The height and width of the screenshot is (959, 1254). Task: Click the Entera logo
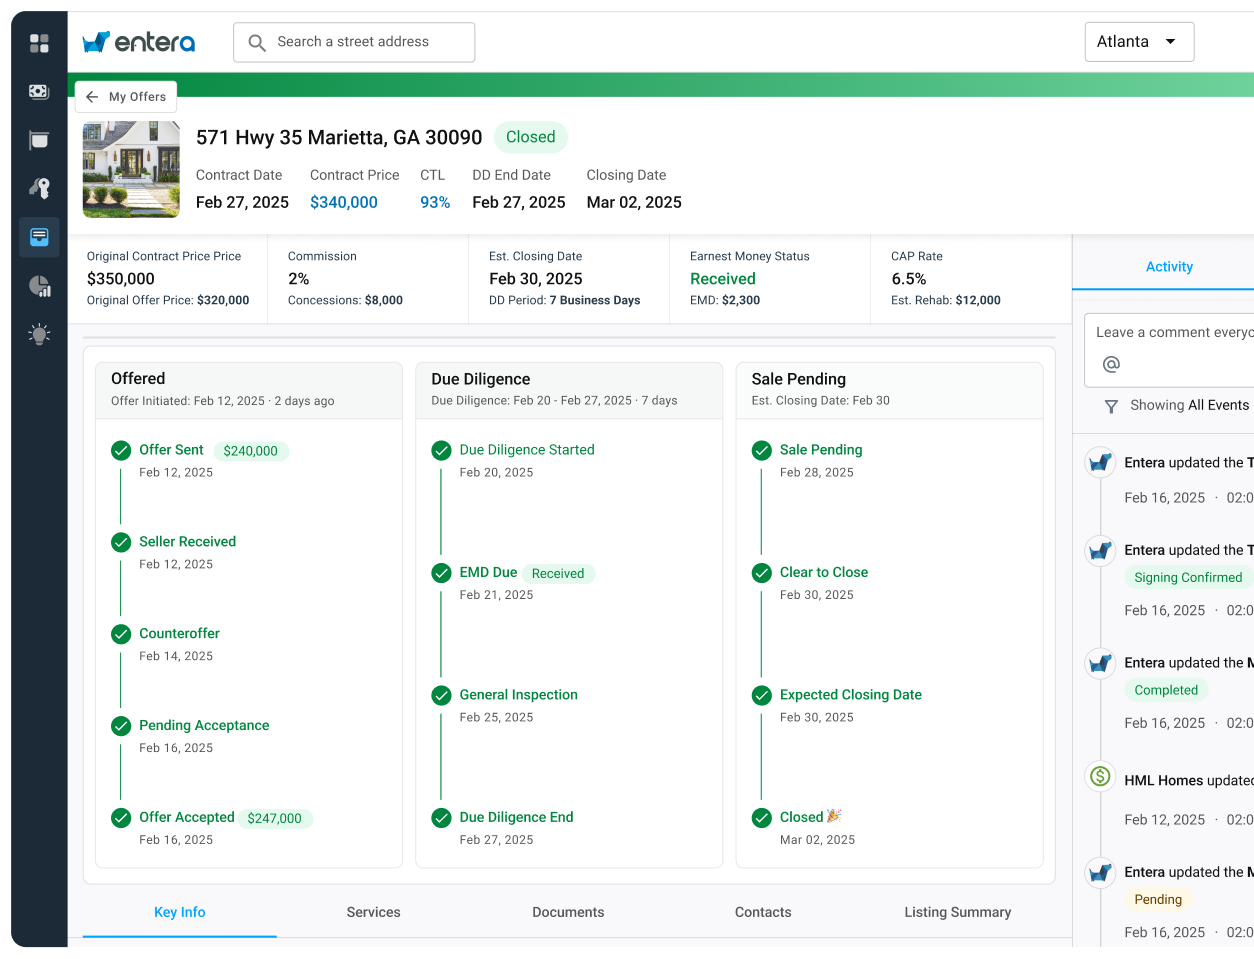(x=138, y=42)
